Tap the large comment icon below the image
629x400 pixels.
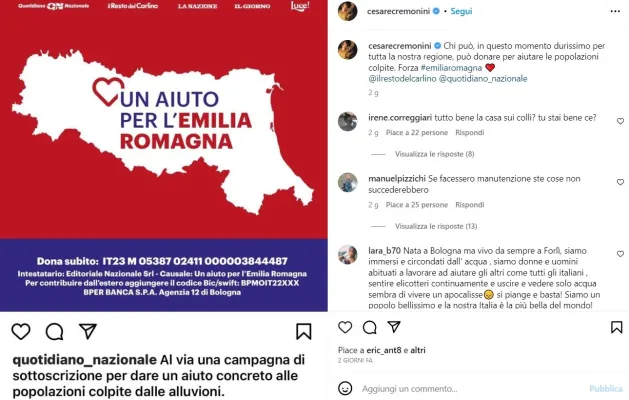tap(55, 331)
